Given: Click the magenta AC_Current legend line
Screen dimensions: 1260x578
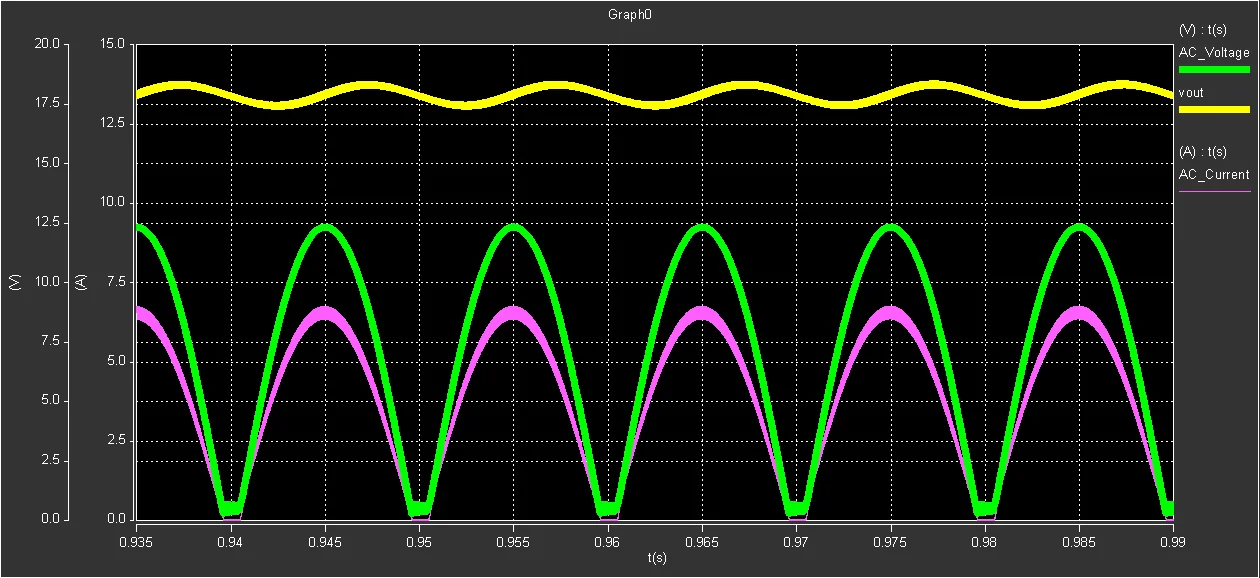Looking at the screenshot, I should tap(1214, 190).
